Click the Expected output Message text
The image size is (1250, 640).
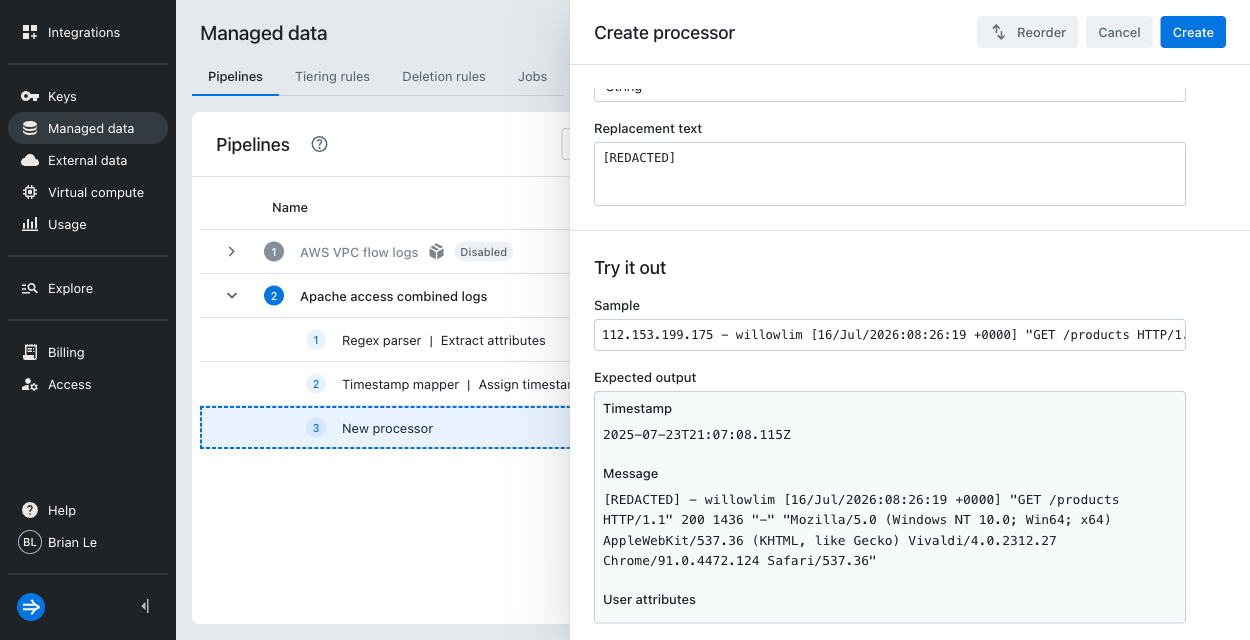pos(860,530)
